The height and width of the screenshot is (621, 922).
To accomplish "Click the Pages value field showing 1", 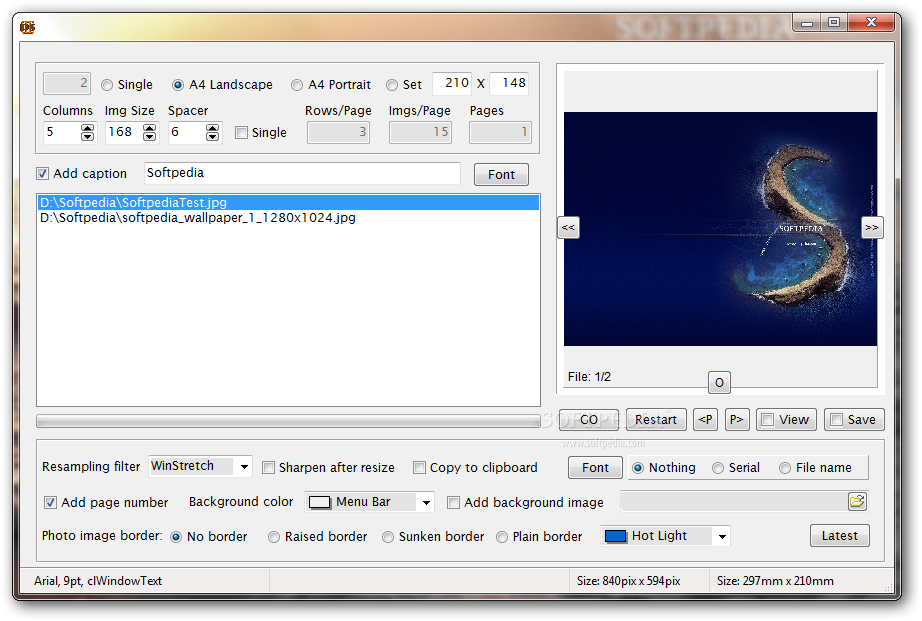I will click(x=500, y=132).
